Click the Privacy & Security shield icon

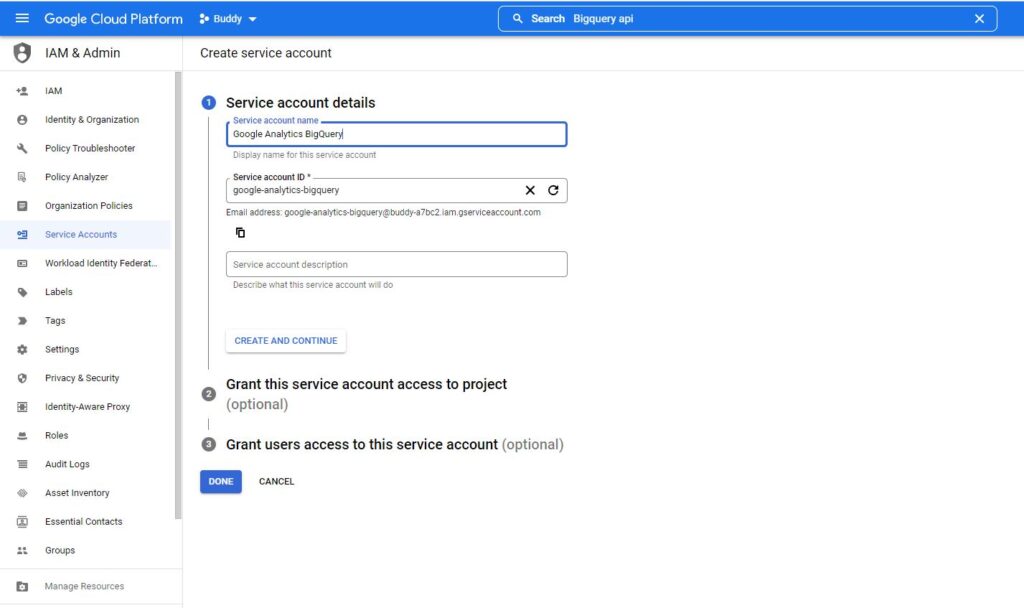[22, 378]
